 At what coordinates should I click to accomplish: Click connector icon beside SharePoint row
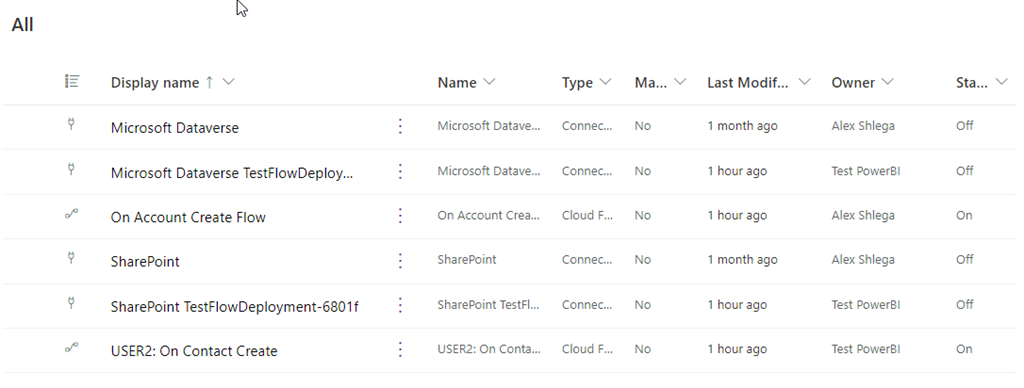click(71, 258)
